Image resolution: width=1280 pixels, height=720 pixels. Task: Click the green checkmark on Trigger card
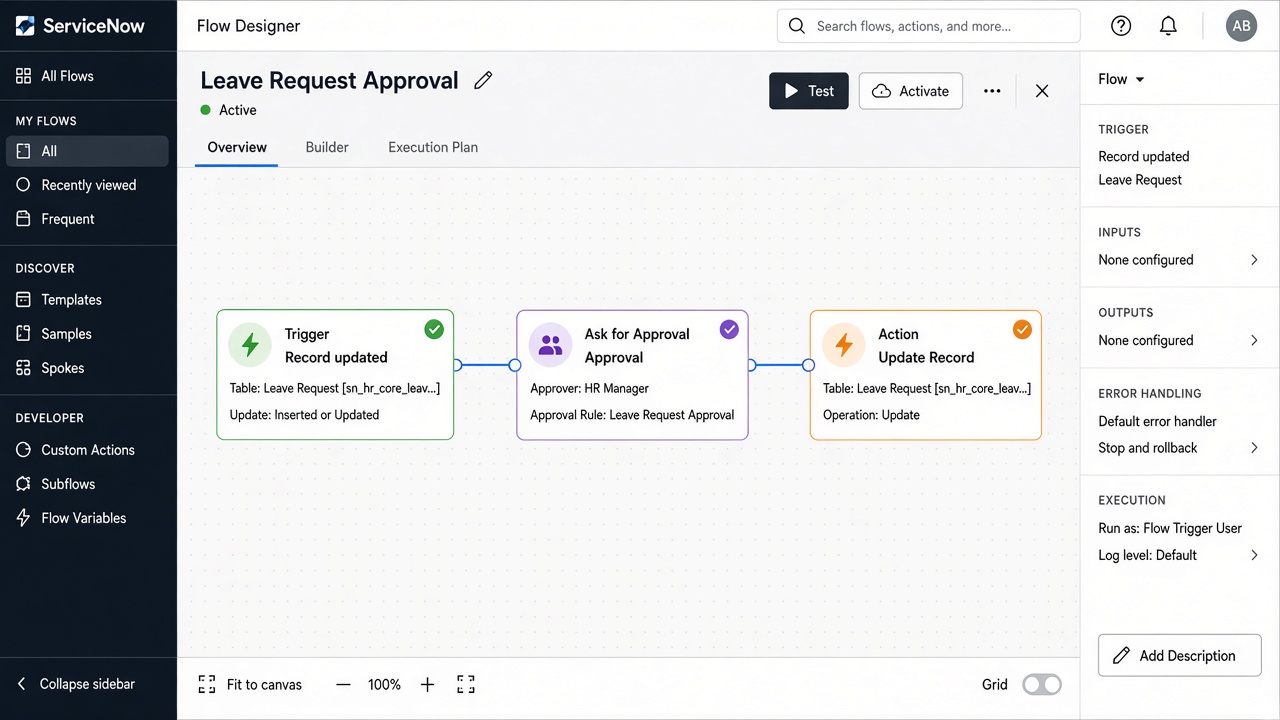pyautogui.click(x=434, y=329)
